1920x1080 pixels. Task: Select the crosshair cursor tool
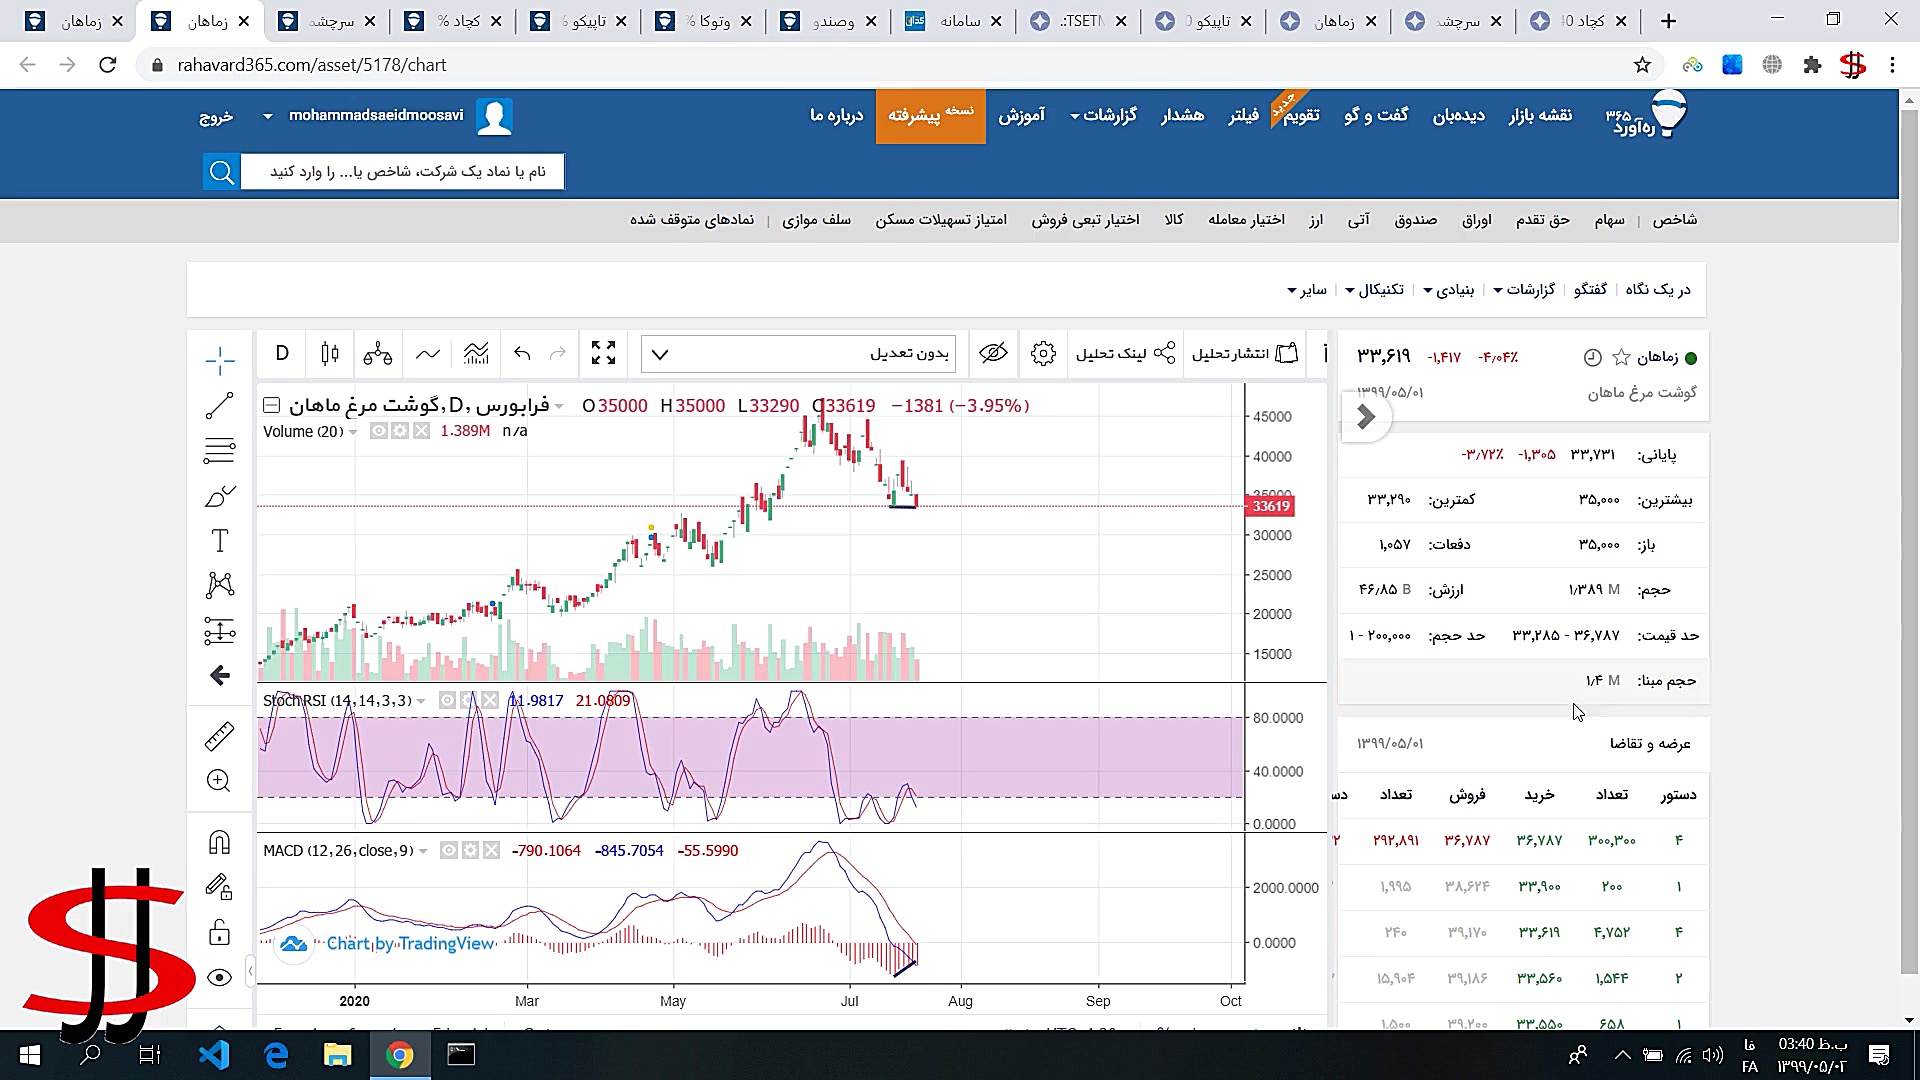click(x=219, y=361)
